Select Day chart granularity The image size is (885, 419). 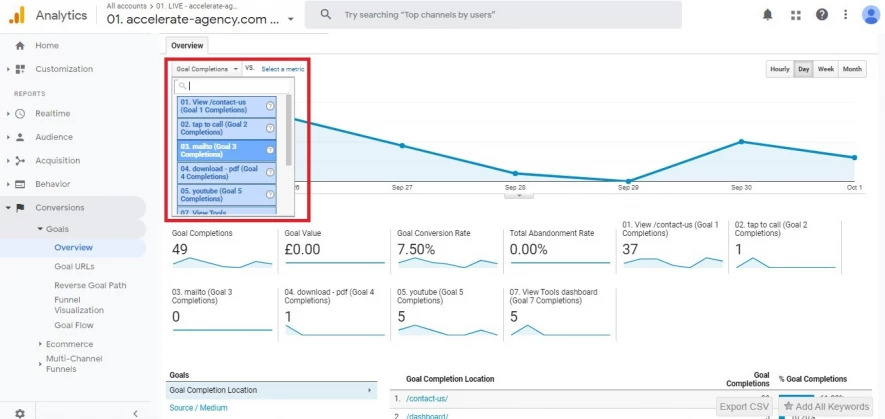(804, 69)
